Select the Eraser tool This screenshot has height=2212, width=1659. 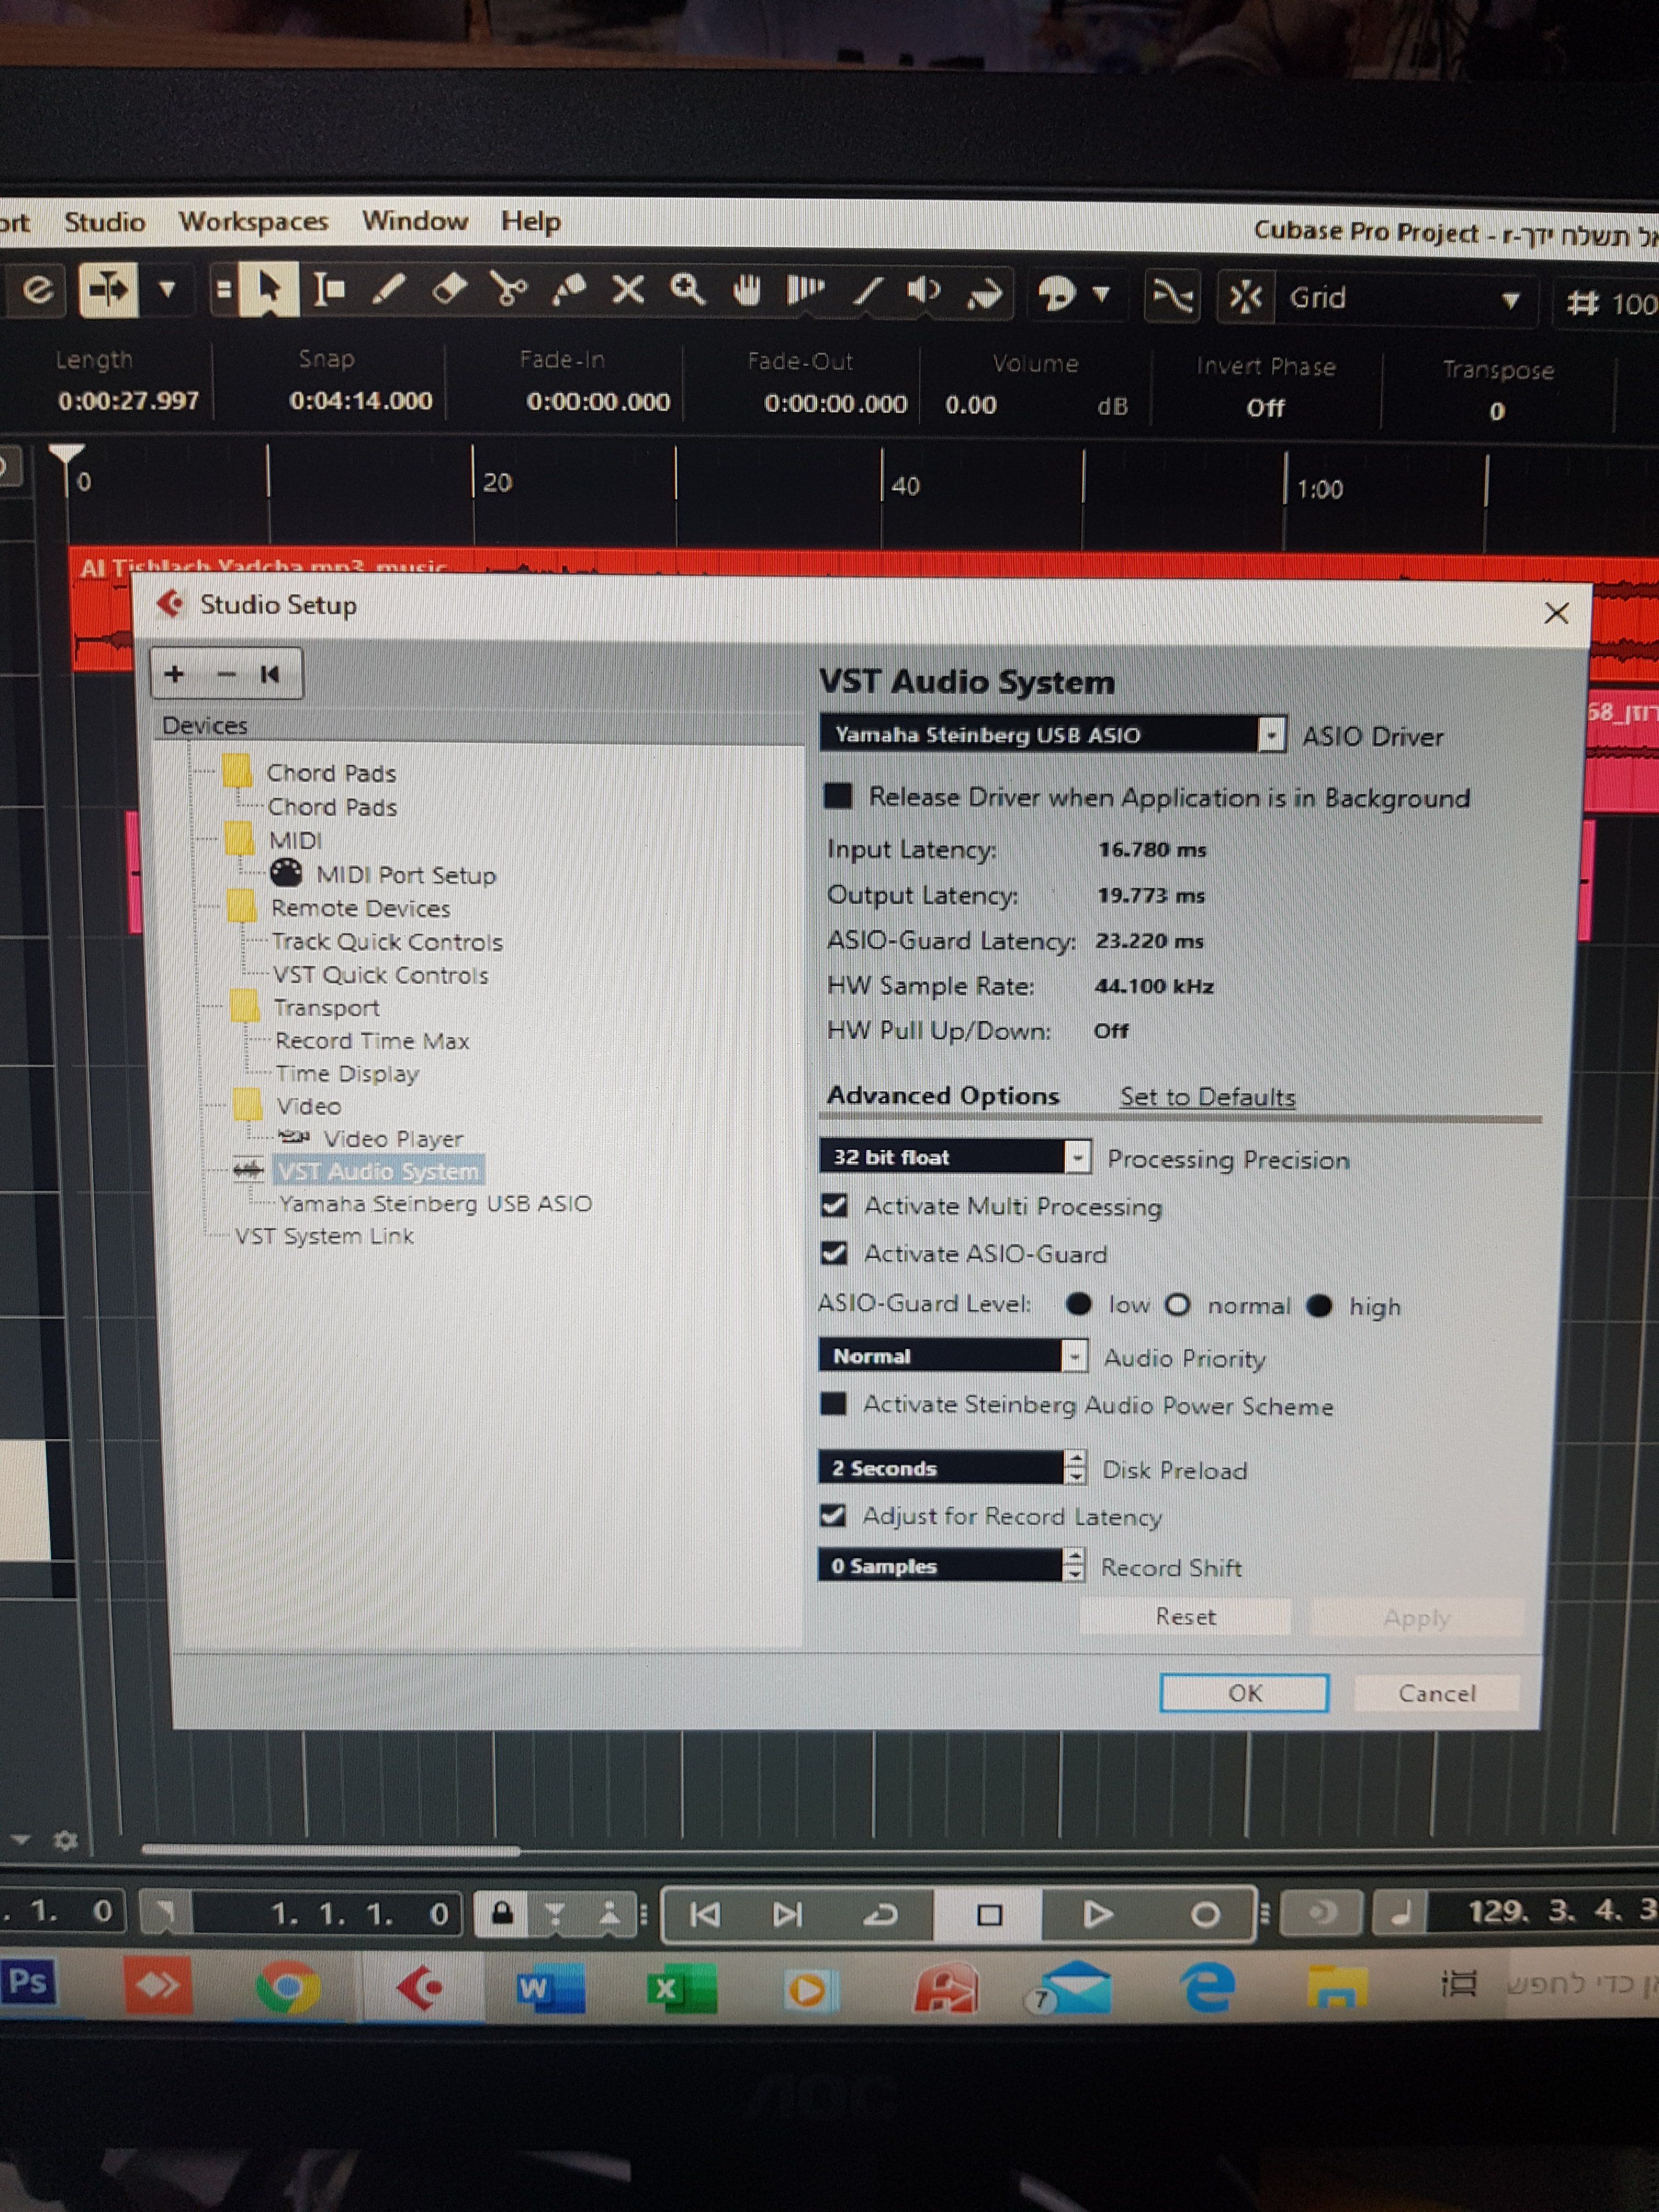449,290
